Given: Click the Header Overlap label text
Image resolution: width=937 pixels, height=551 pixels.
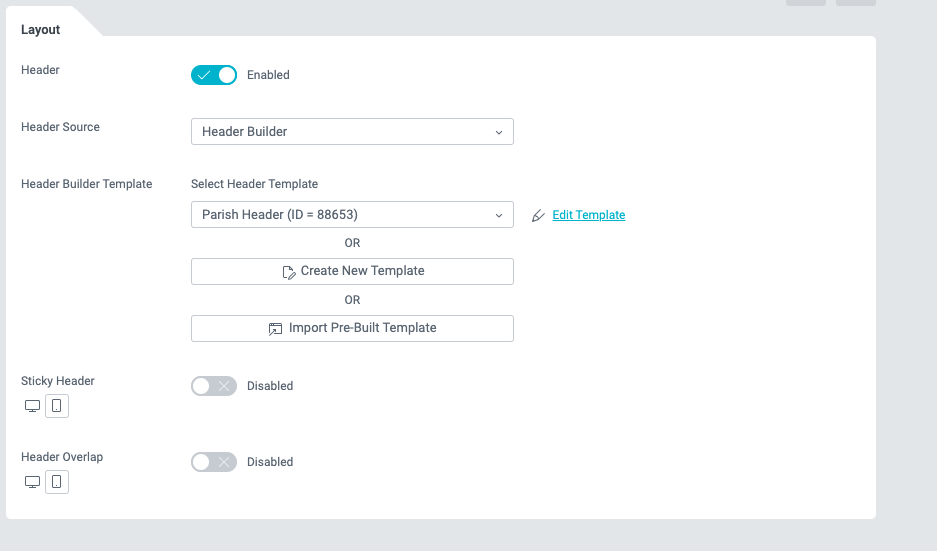Looking at the screenshot, I should click(62, 457).
